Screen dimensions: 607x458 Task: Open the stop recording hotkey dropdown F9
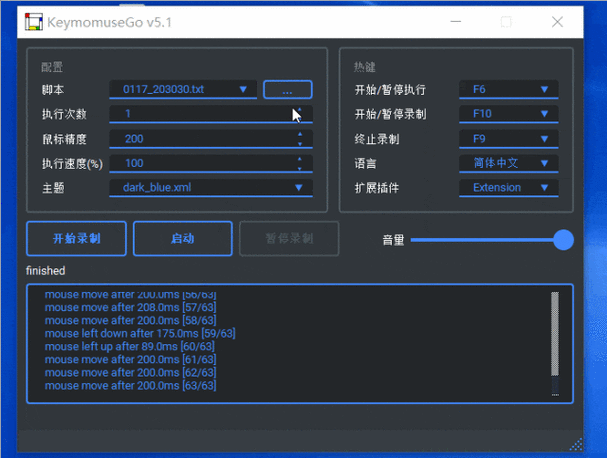click(509, 139)
